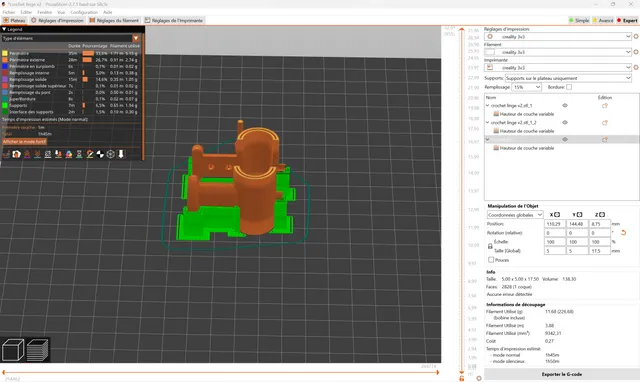640x382 pixels.
Task: Toggle the scale proportions lock icon
Action: 490,246
